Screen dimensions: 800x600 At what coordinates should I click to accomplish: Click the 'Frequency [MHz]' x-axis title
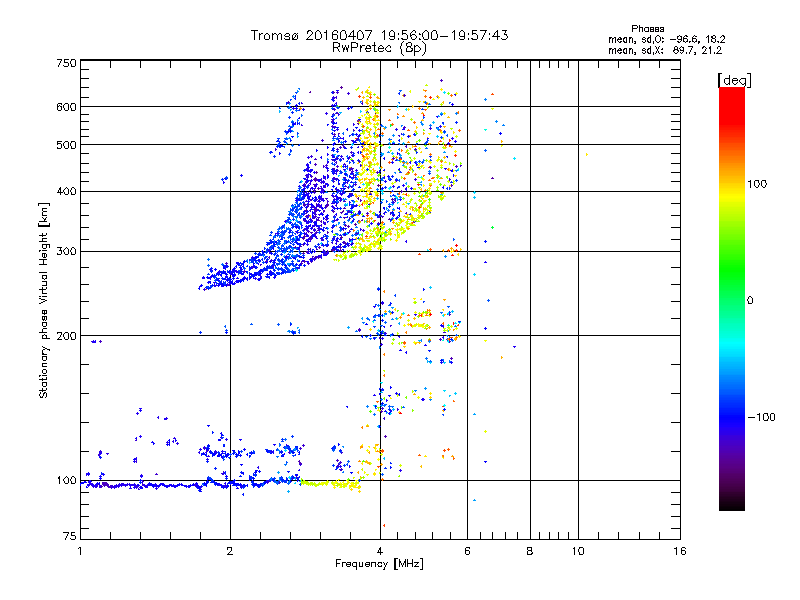pos(379,564)
